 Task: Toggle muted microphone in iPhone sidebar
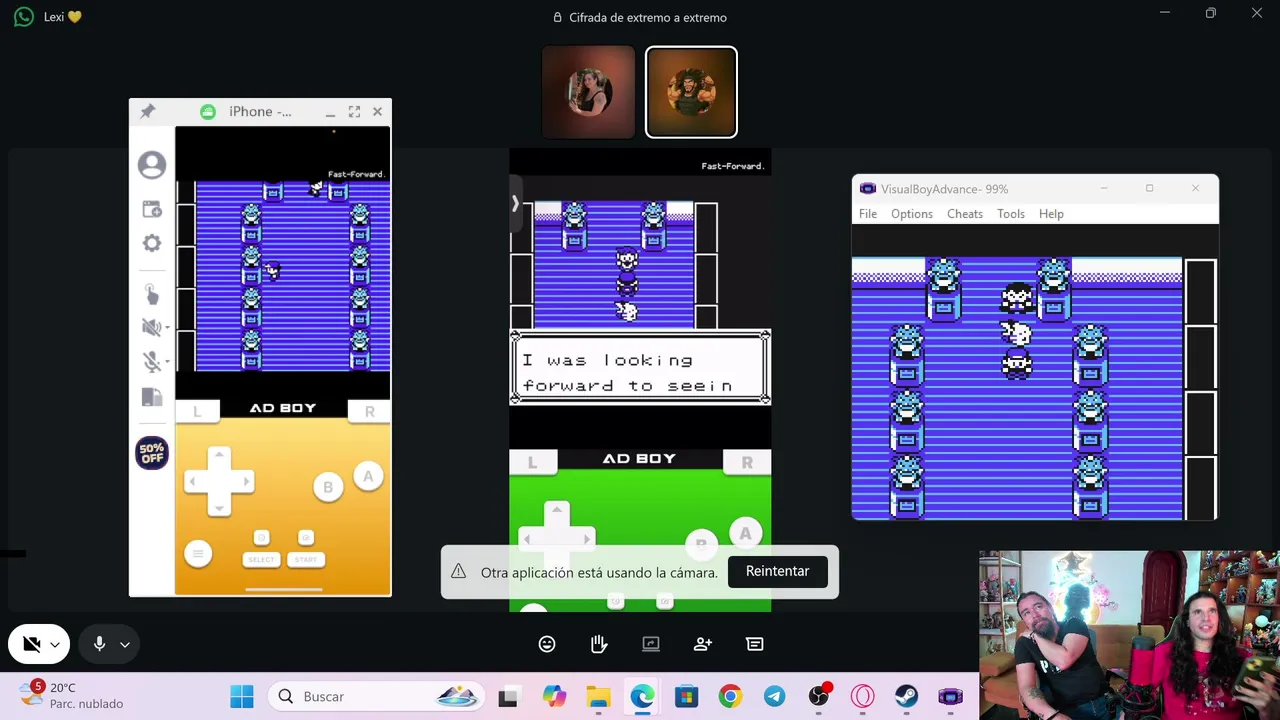pos(152,362)
